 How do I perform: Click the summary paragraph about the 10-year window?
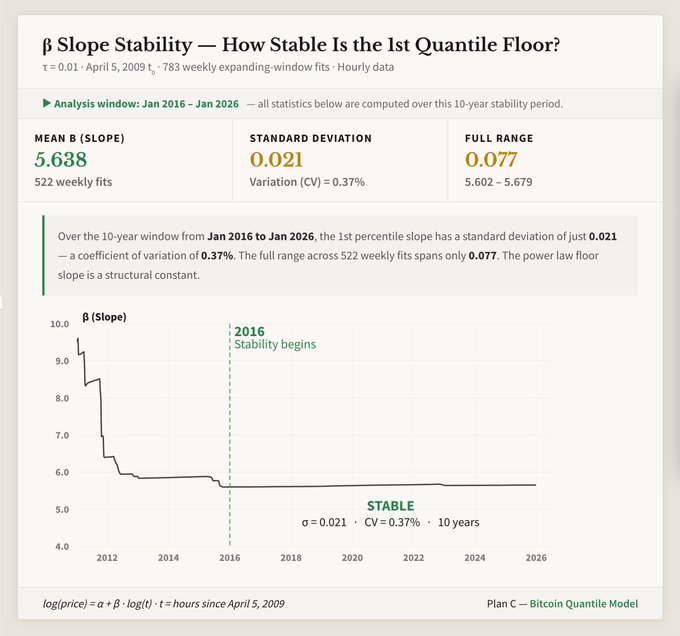tap(340, 255)
